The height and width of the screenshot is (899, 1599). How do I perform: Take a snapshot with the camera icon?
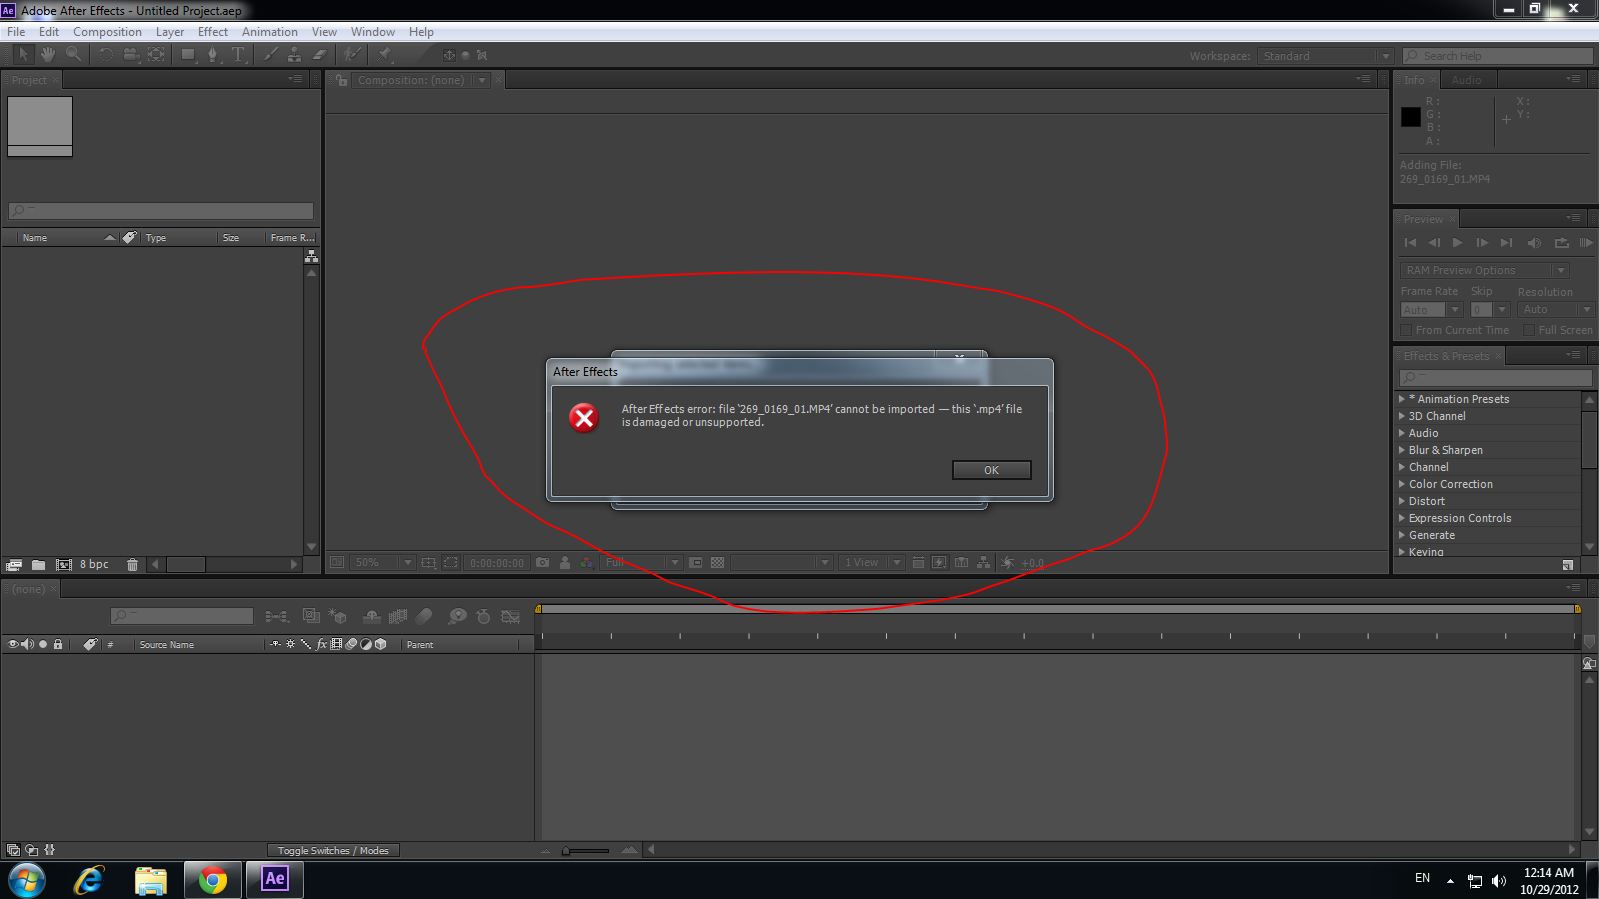542,563
